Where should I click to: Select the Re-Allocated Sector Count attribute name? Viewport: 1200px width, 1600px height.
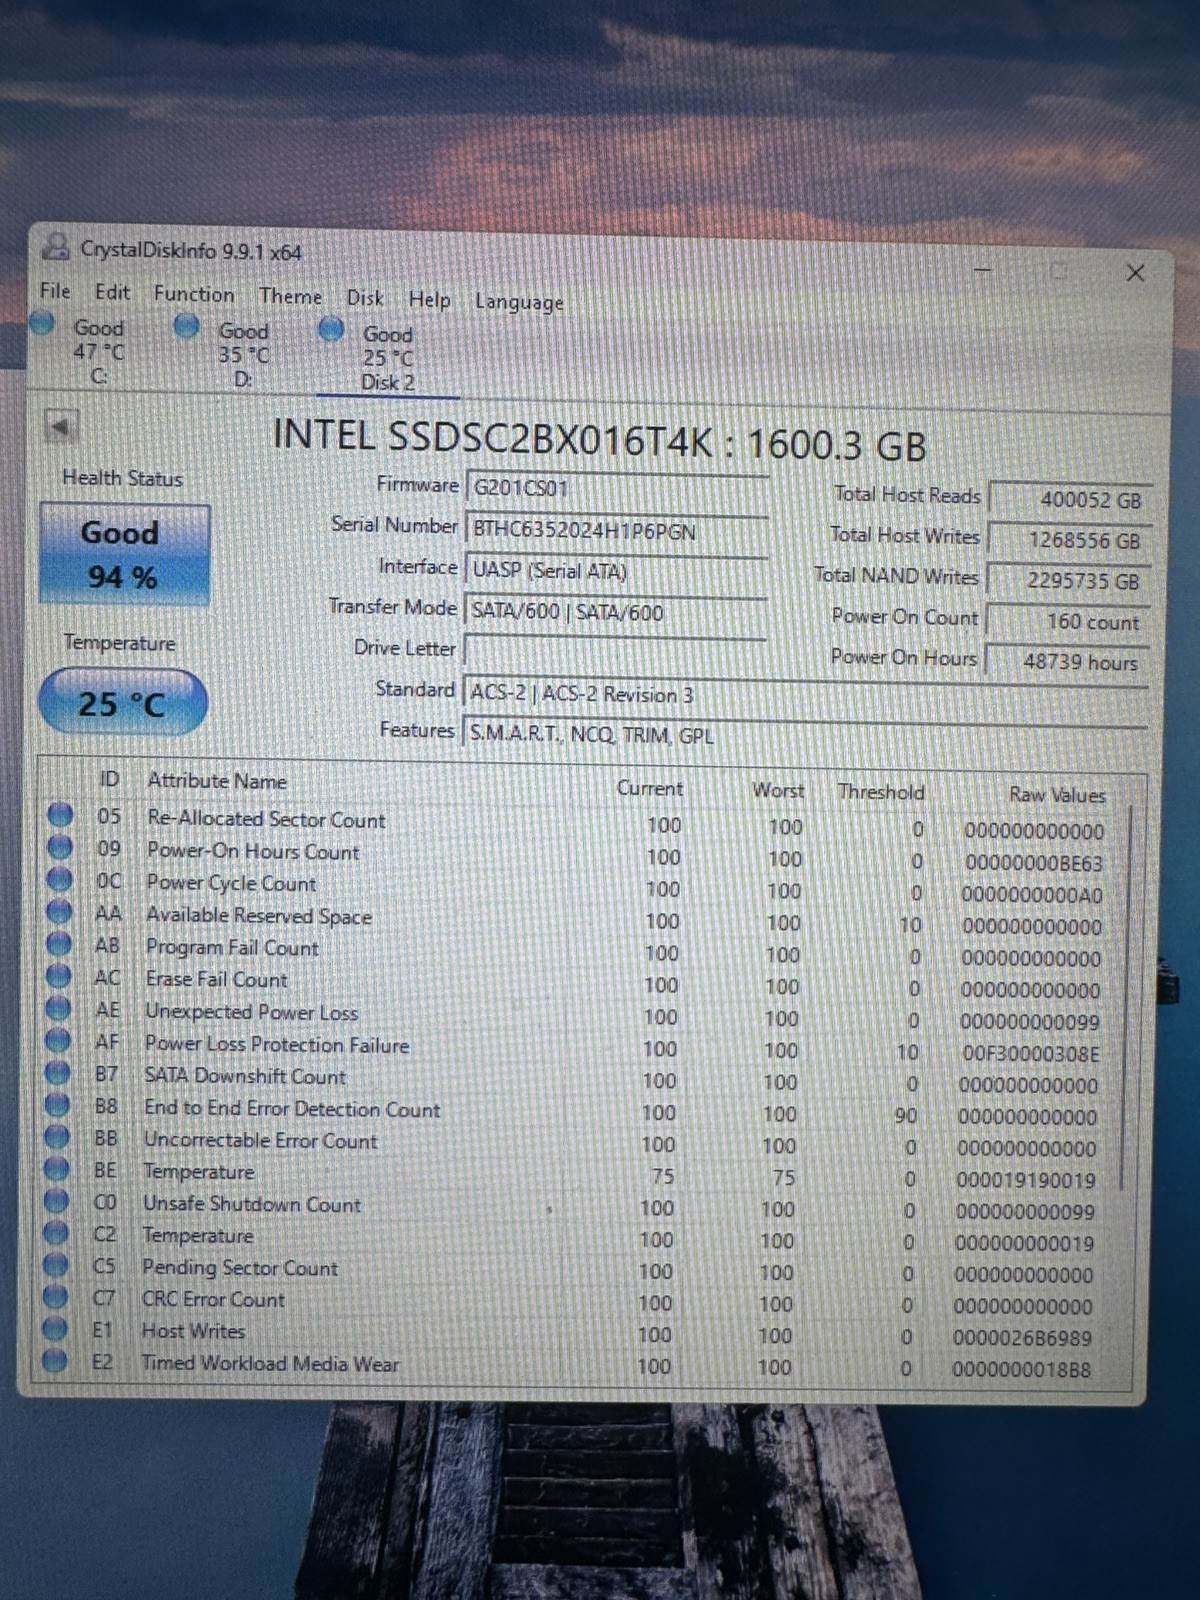266,819
